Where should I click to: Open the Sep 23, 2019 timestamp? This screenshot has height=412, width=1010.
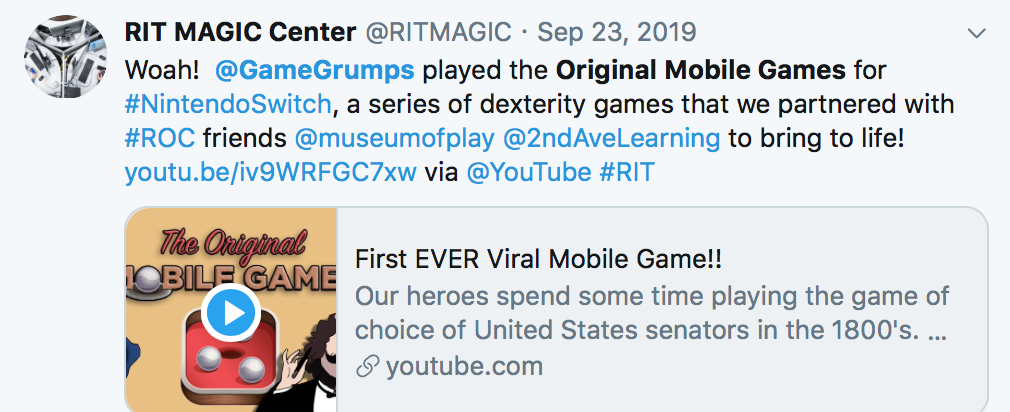click(x=616, y=32)
